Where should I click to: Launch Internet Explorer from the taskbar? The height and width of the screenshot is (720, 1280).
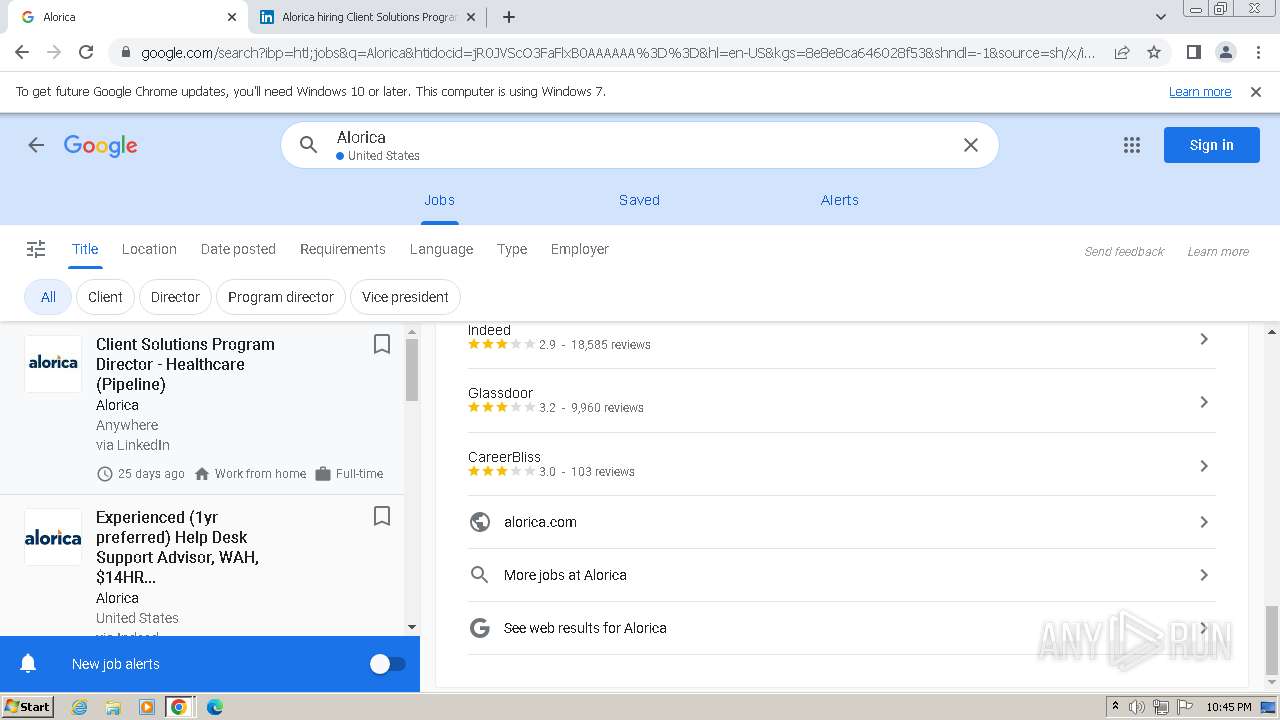[x=79, y=707]
